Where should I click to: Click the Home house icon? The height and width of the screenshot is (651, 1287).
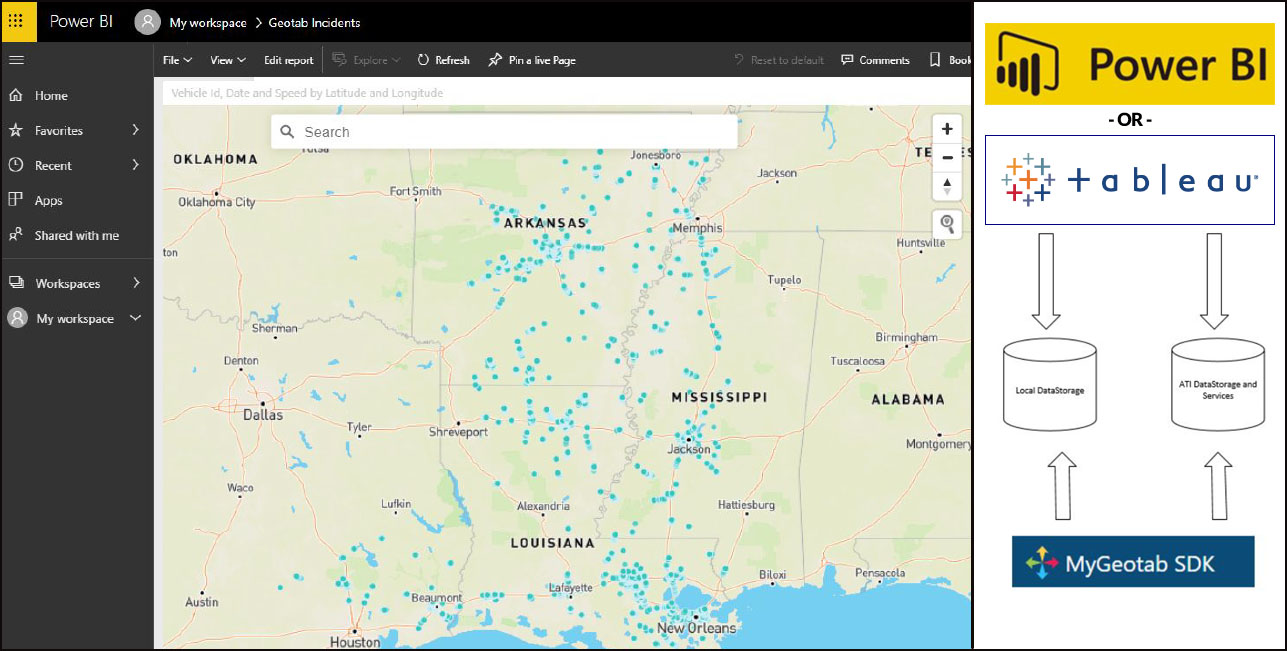[16, 96]
